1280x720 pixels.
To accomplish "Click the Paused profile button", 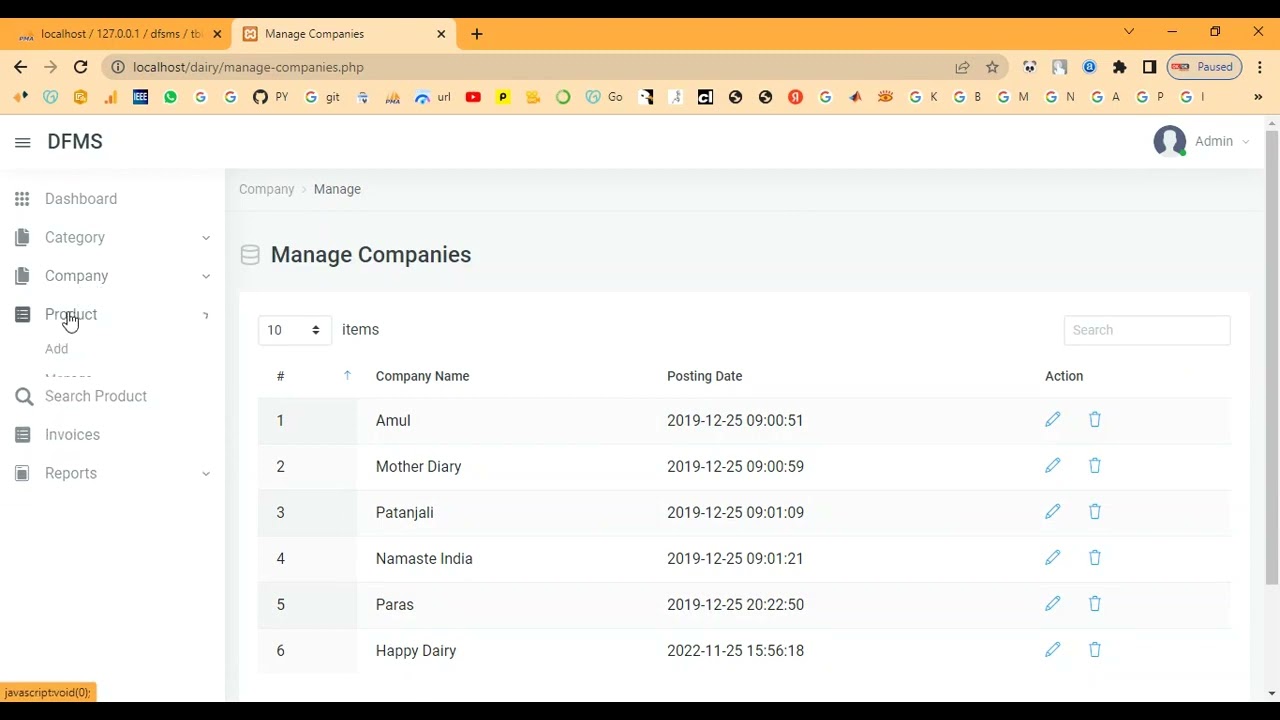I will tap(1203, 67).
